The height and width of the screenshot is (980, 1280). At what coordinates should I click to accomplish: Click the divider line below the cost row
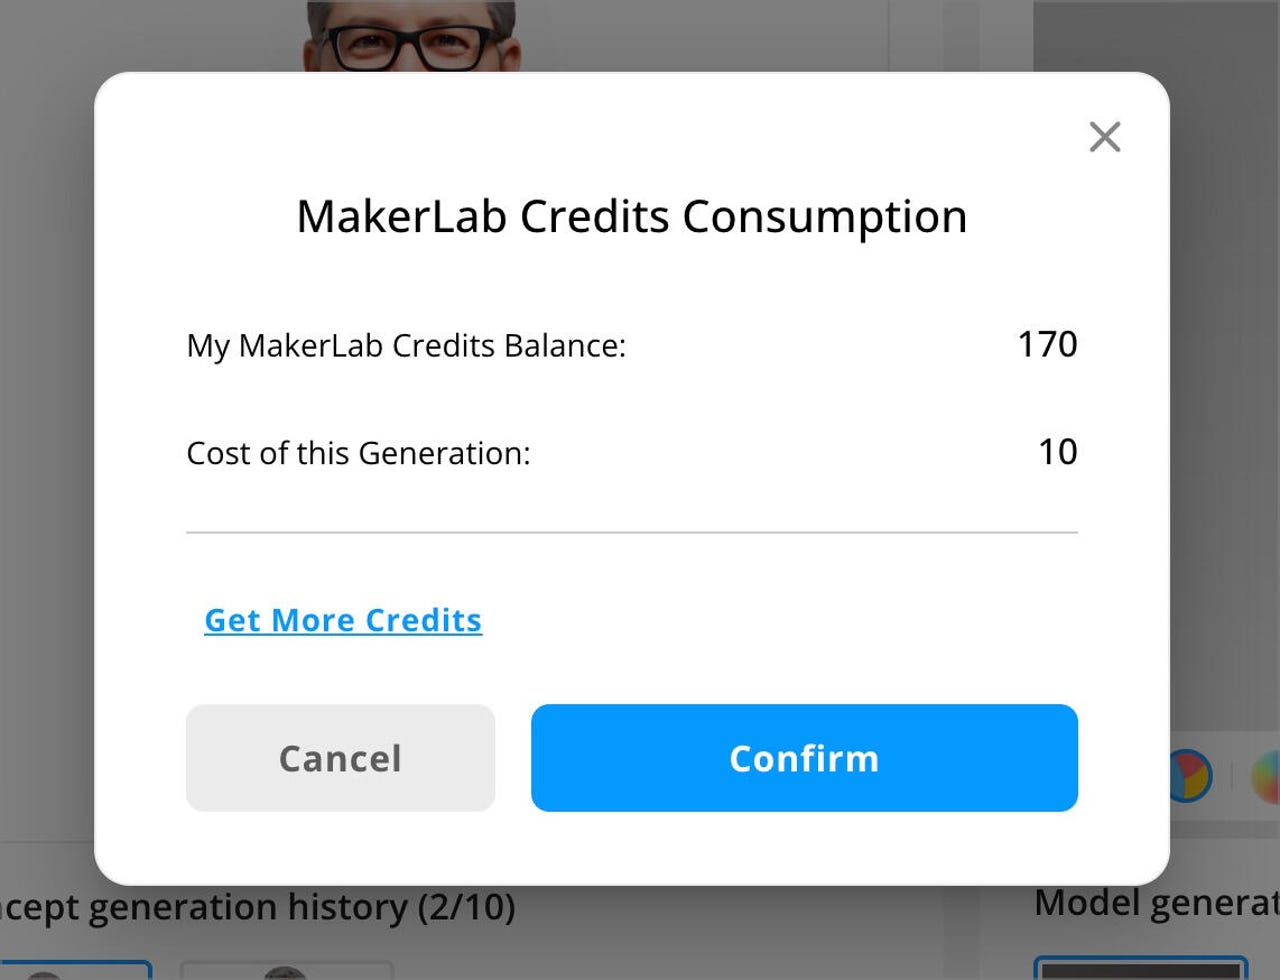click(x=632, y=533)
